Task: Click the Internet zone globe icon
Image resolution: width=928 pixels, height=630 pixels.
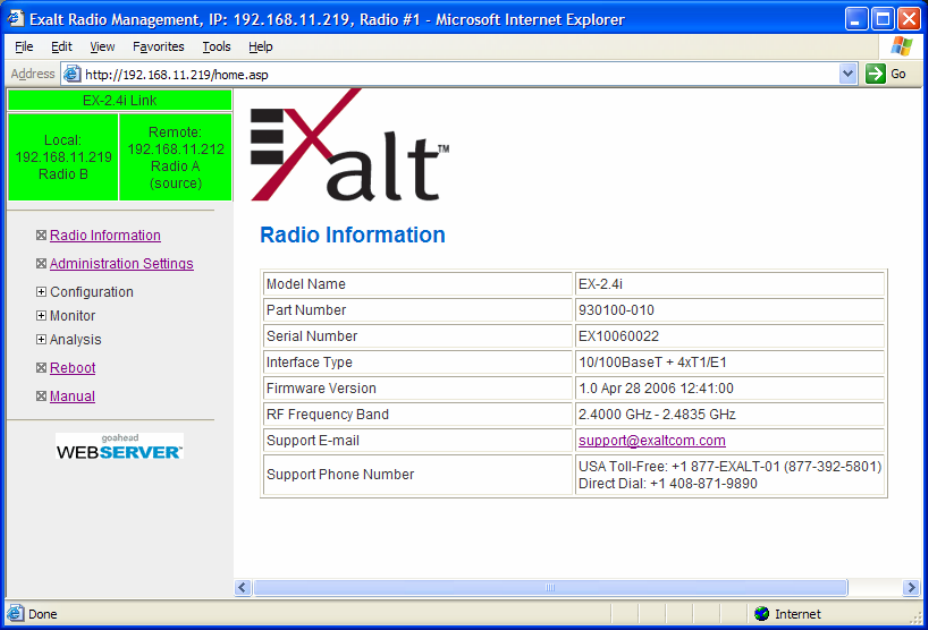Action: pos(762,614)
